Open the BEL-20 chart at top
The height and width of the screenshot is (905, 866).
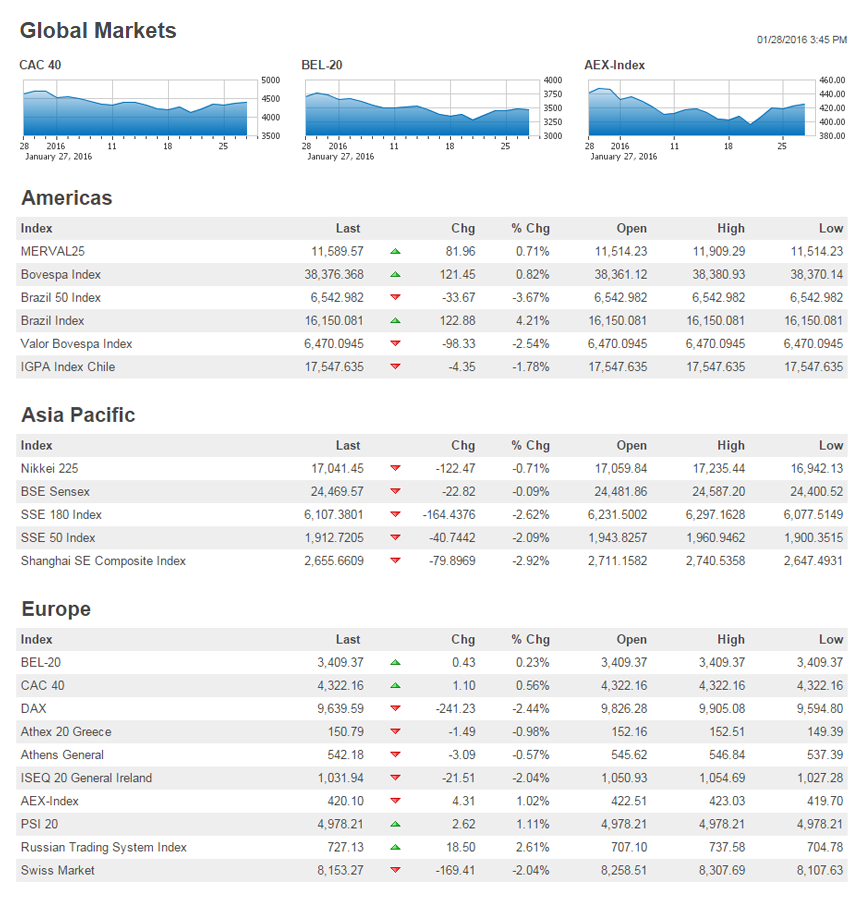coord(417,110)
